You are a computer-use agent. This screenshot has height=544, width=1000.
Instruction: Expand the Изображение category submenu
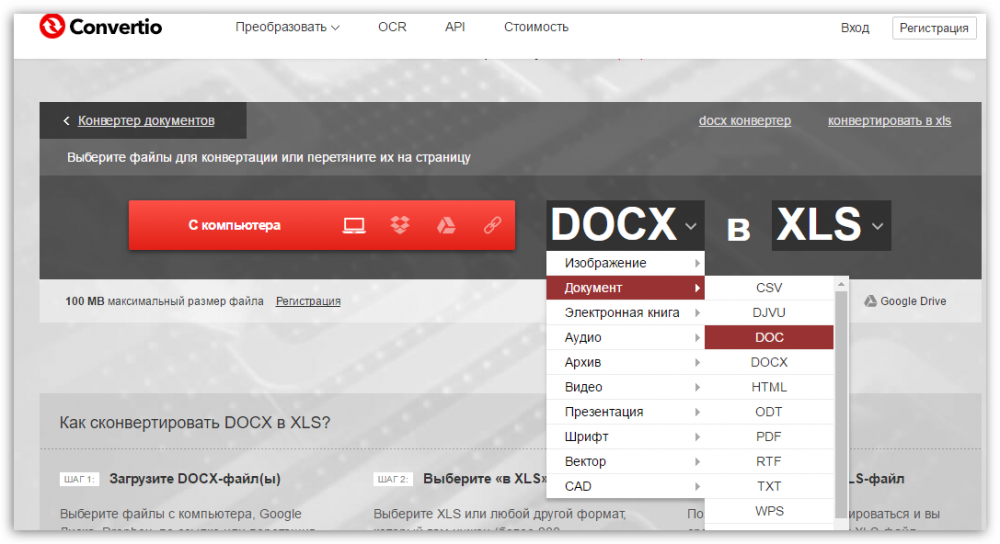pyautogui.click(x=625, y=263)
